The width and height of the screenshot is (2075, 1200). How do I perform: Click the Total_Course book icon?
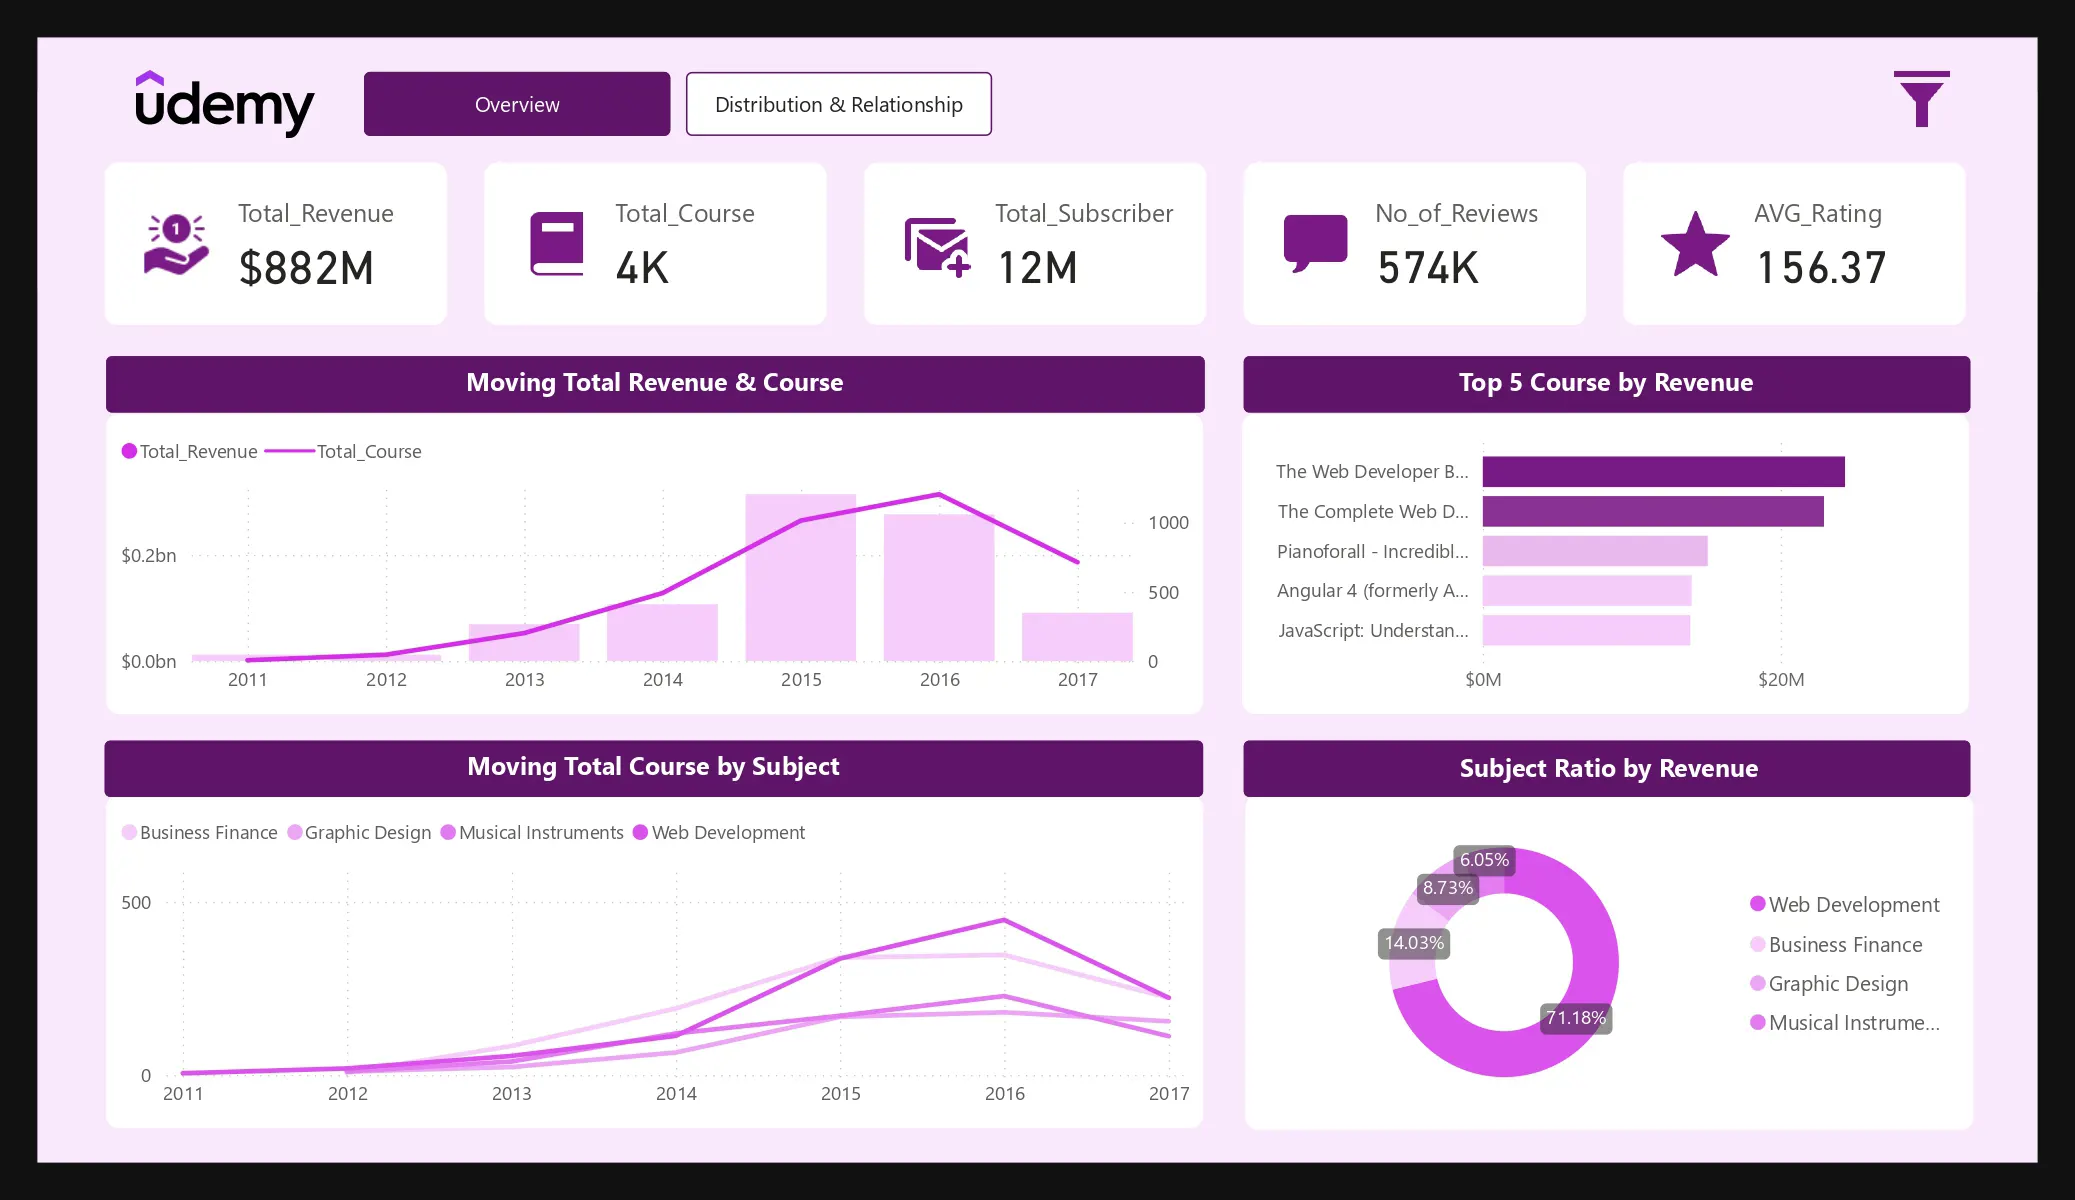[556, 244]
